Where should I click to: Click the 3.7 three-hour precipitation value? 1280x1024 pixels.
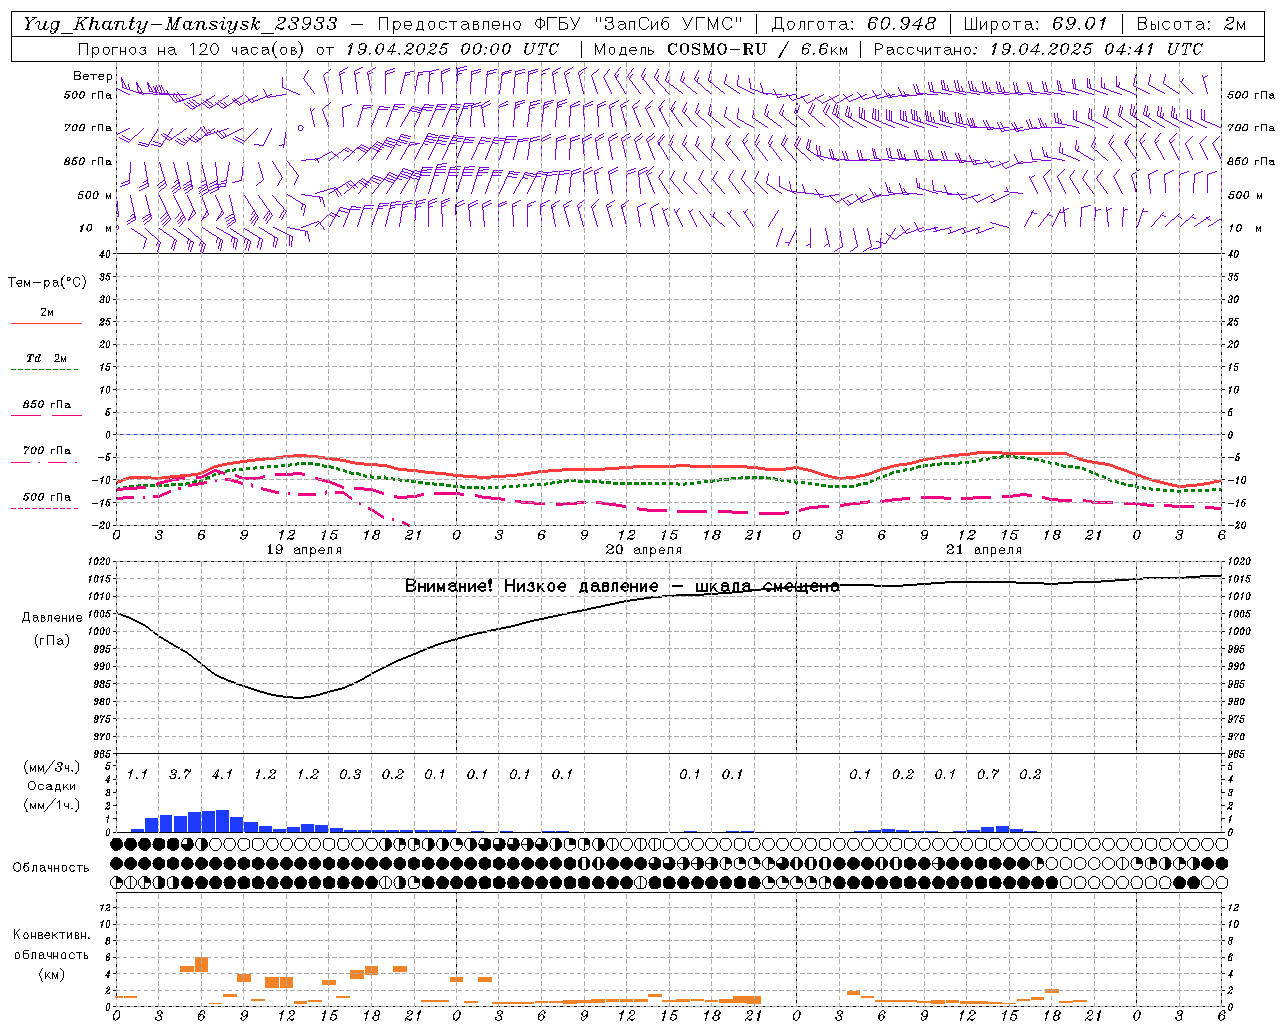(x=180, y=775)
